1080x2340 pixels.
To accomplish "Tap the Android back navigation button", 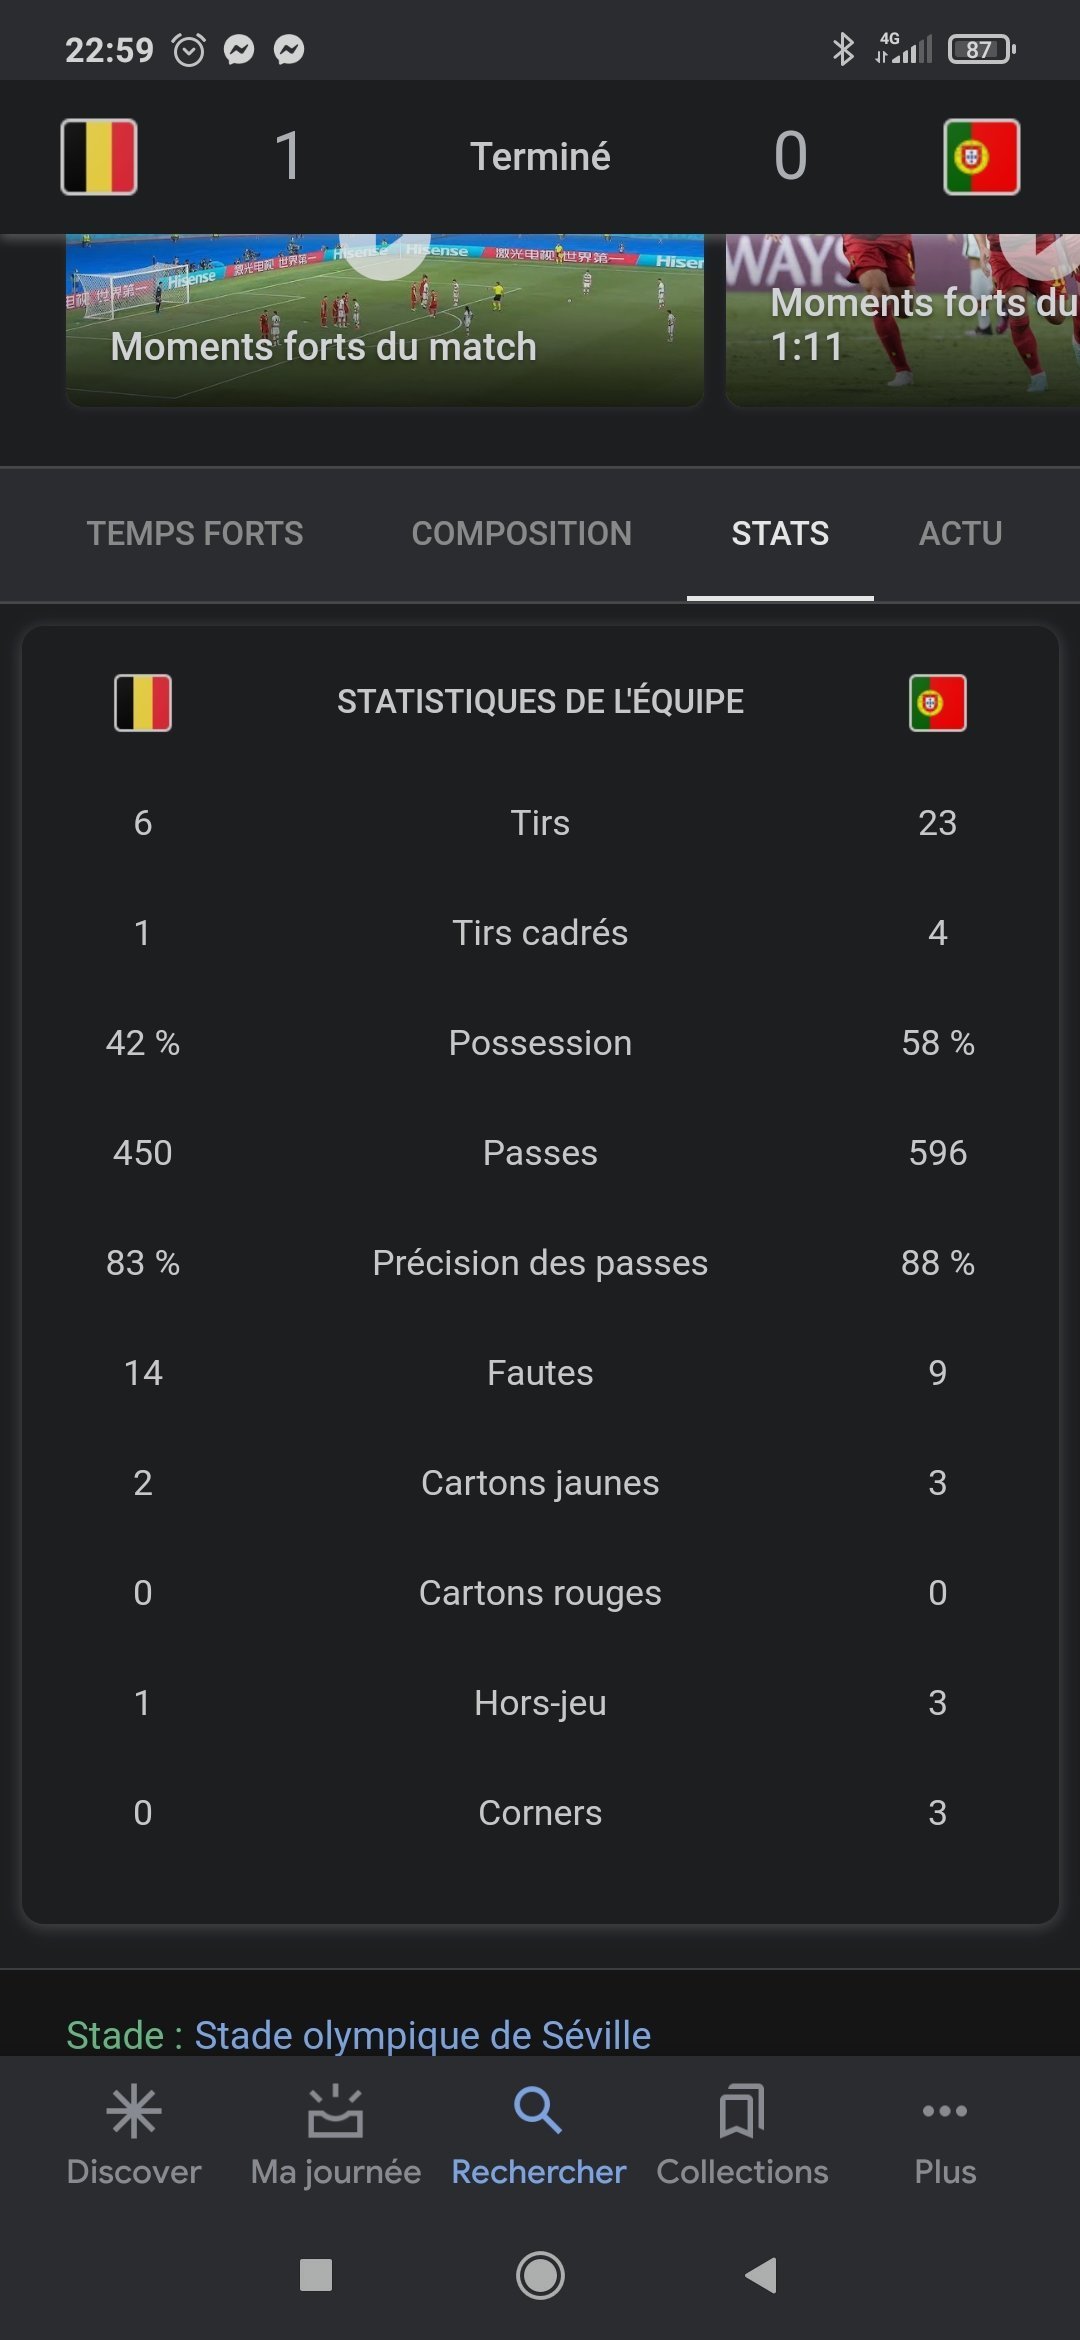I will point(762,2275).
